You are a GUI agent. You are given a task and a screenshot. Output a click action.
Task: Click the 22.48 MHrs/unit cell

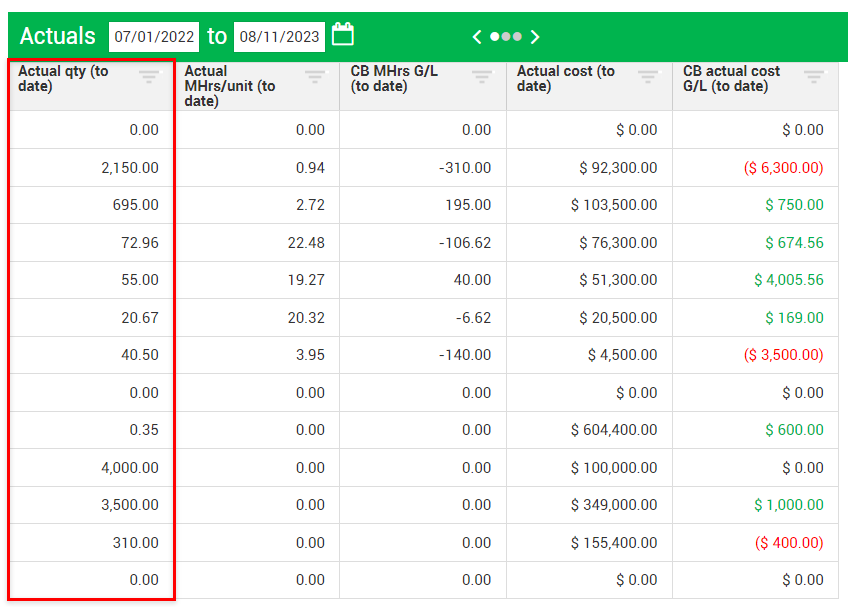[306, 243]
